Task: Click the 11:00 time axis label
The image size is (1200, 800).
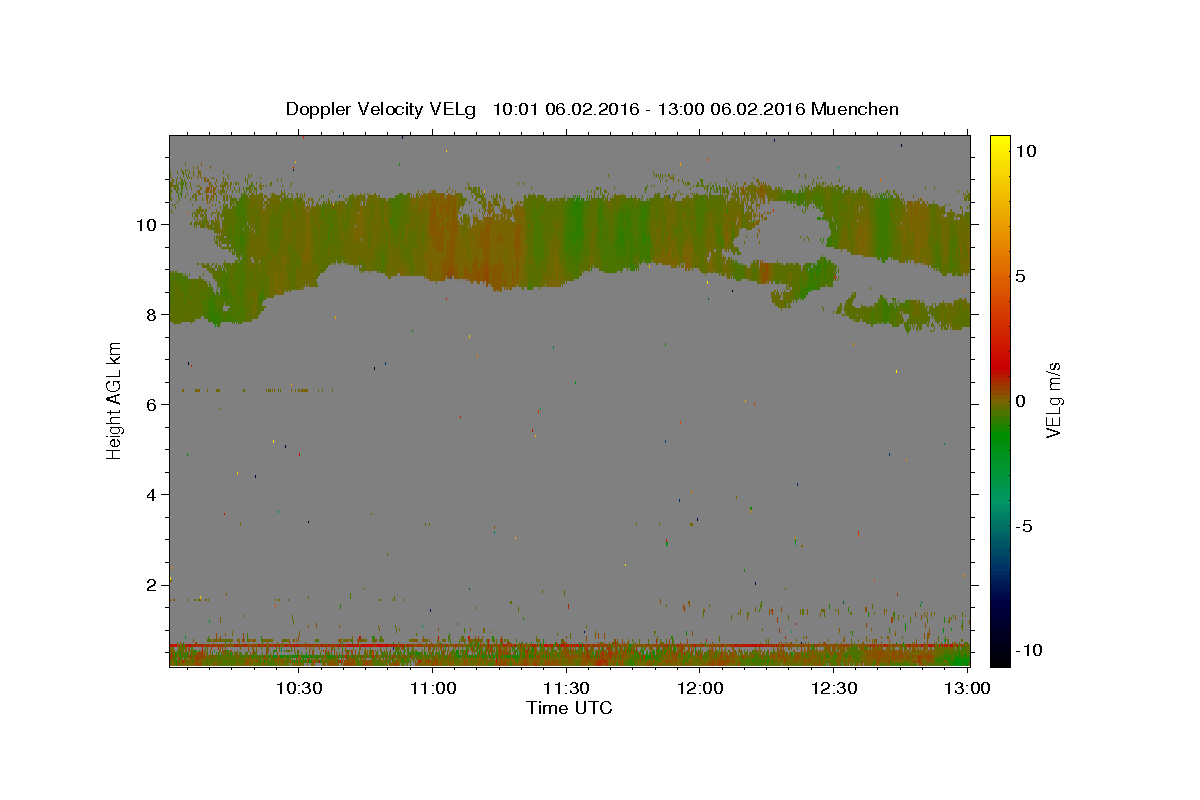Action: click(432, 689)
